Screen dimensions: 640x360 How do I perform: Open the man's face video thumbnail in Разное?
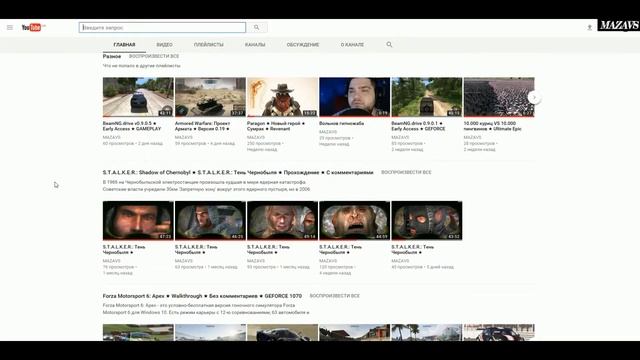coord(355,97)
